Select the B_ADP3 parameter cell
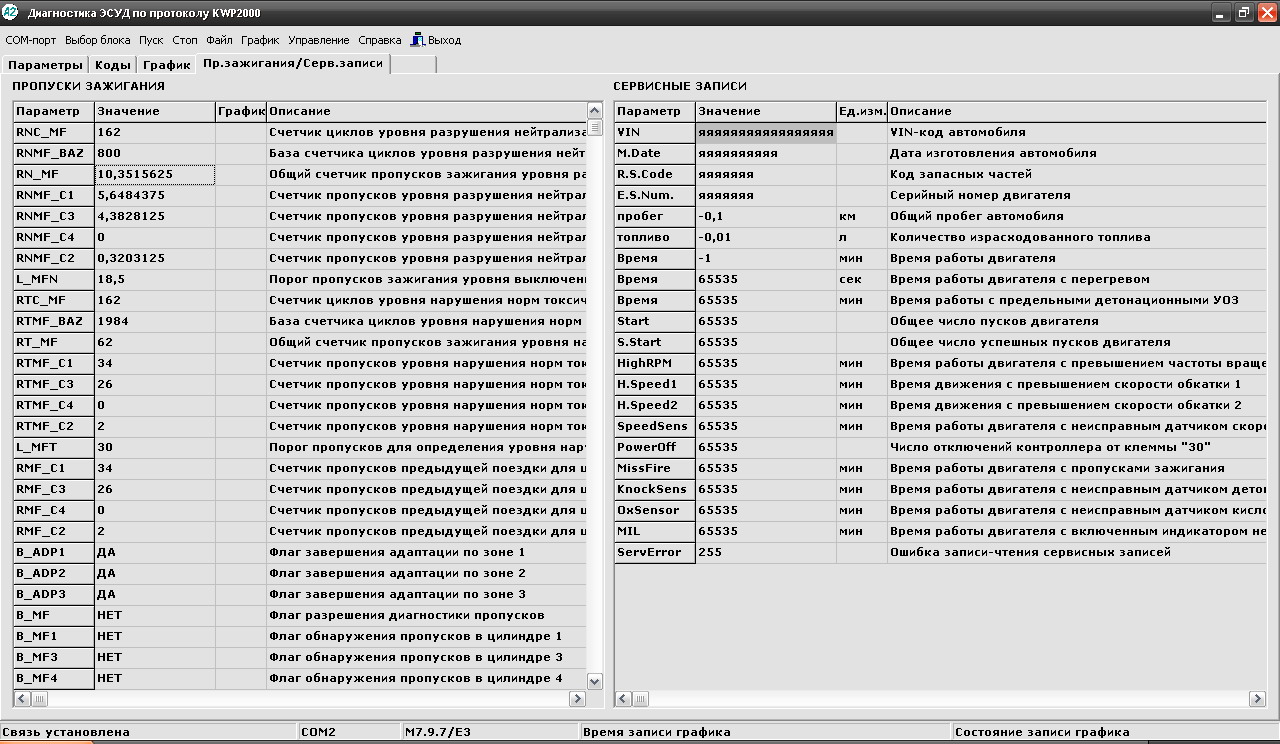Screen dimensions: 1280x744 point(54,594)
